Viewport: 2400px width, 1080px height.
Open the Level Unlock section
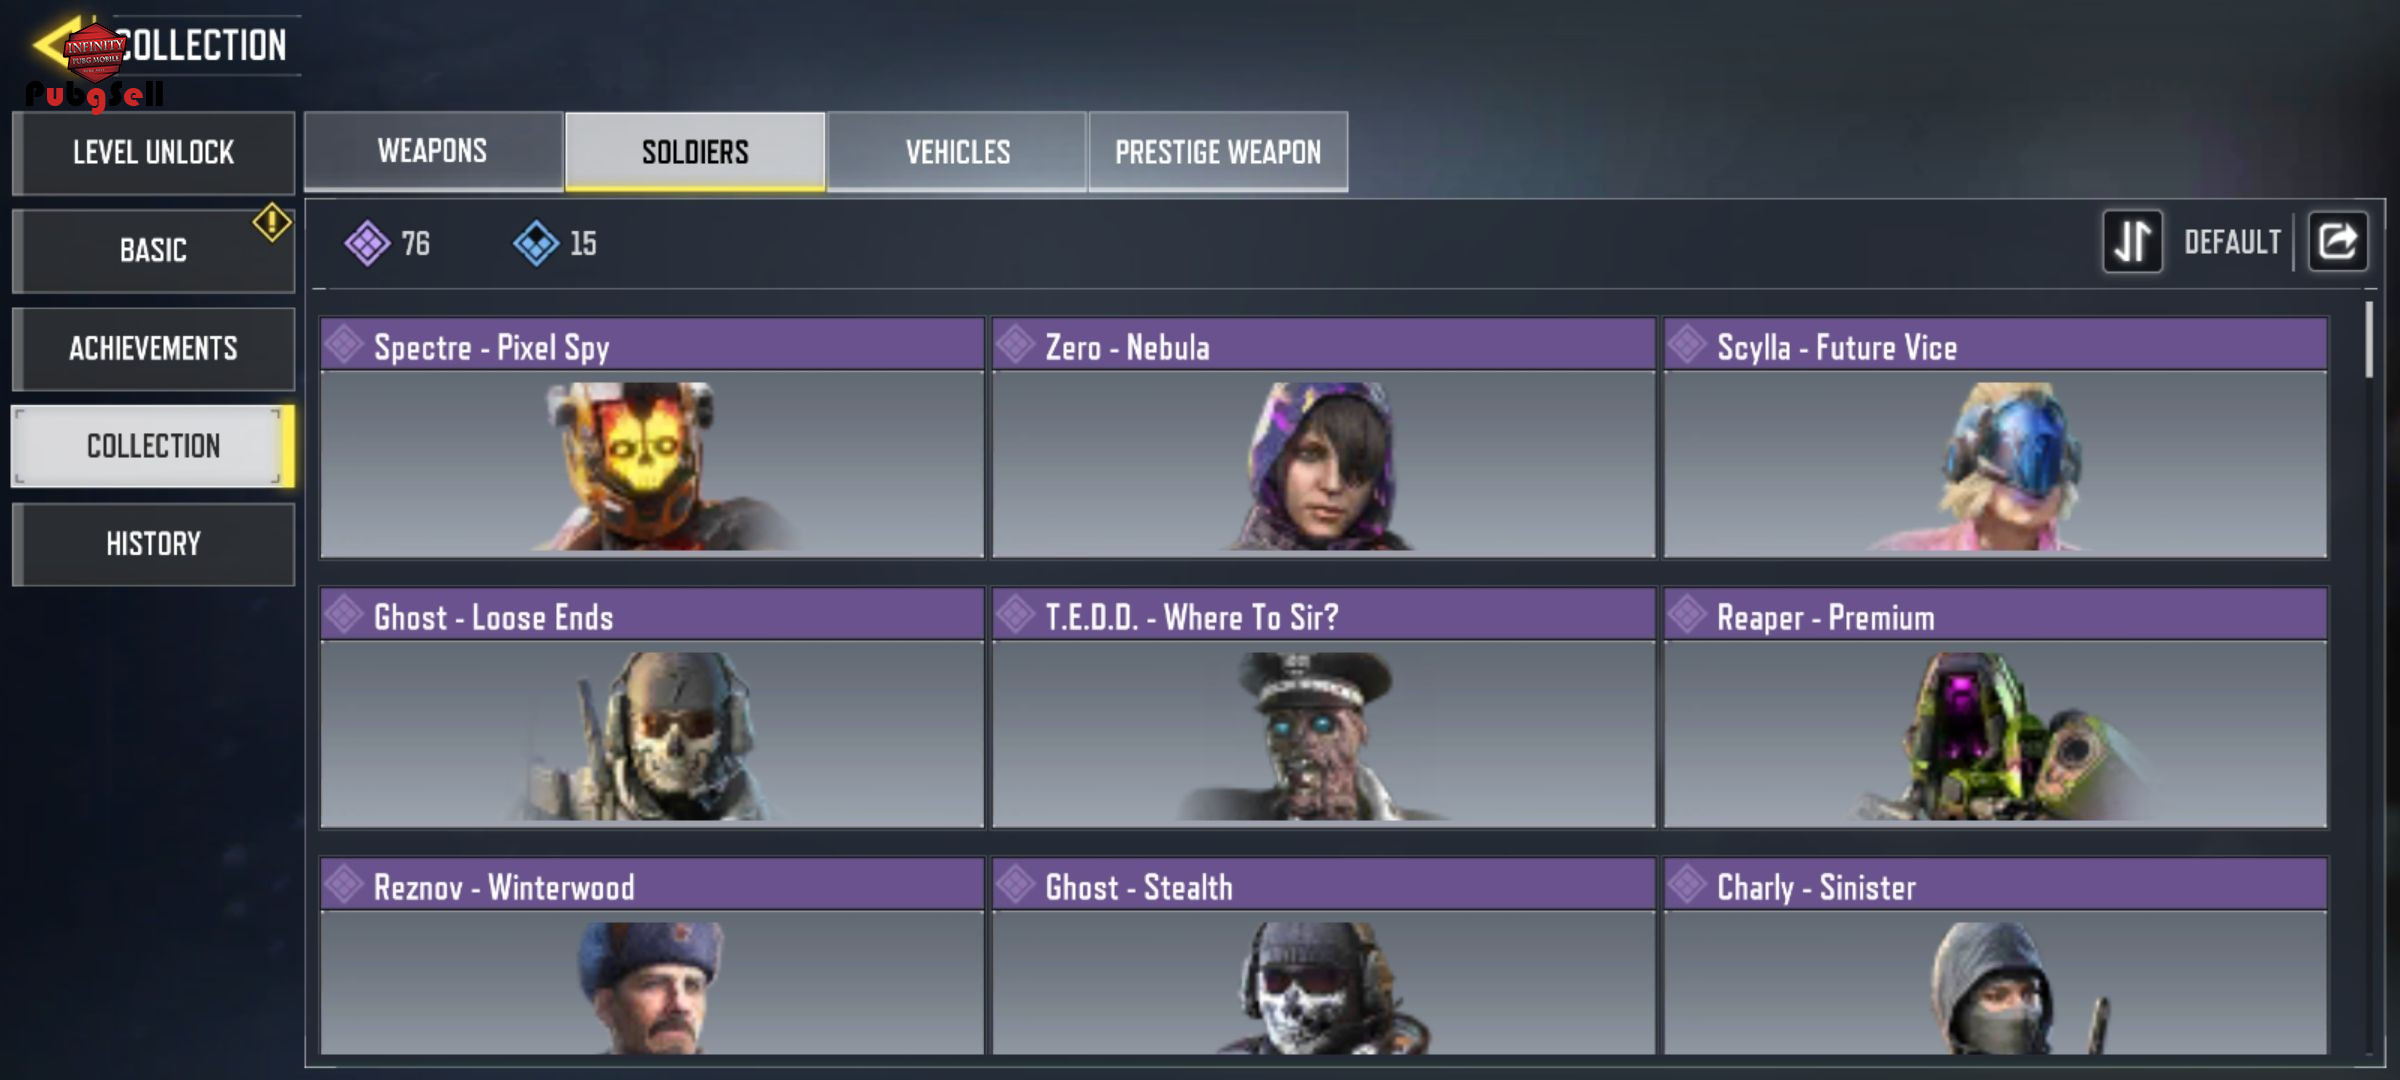[153, 153]
